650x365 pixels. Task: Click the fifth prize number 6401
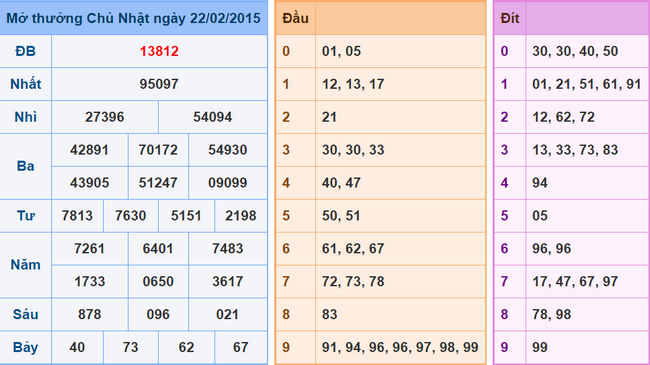158,248
